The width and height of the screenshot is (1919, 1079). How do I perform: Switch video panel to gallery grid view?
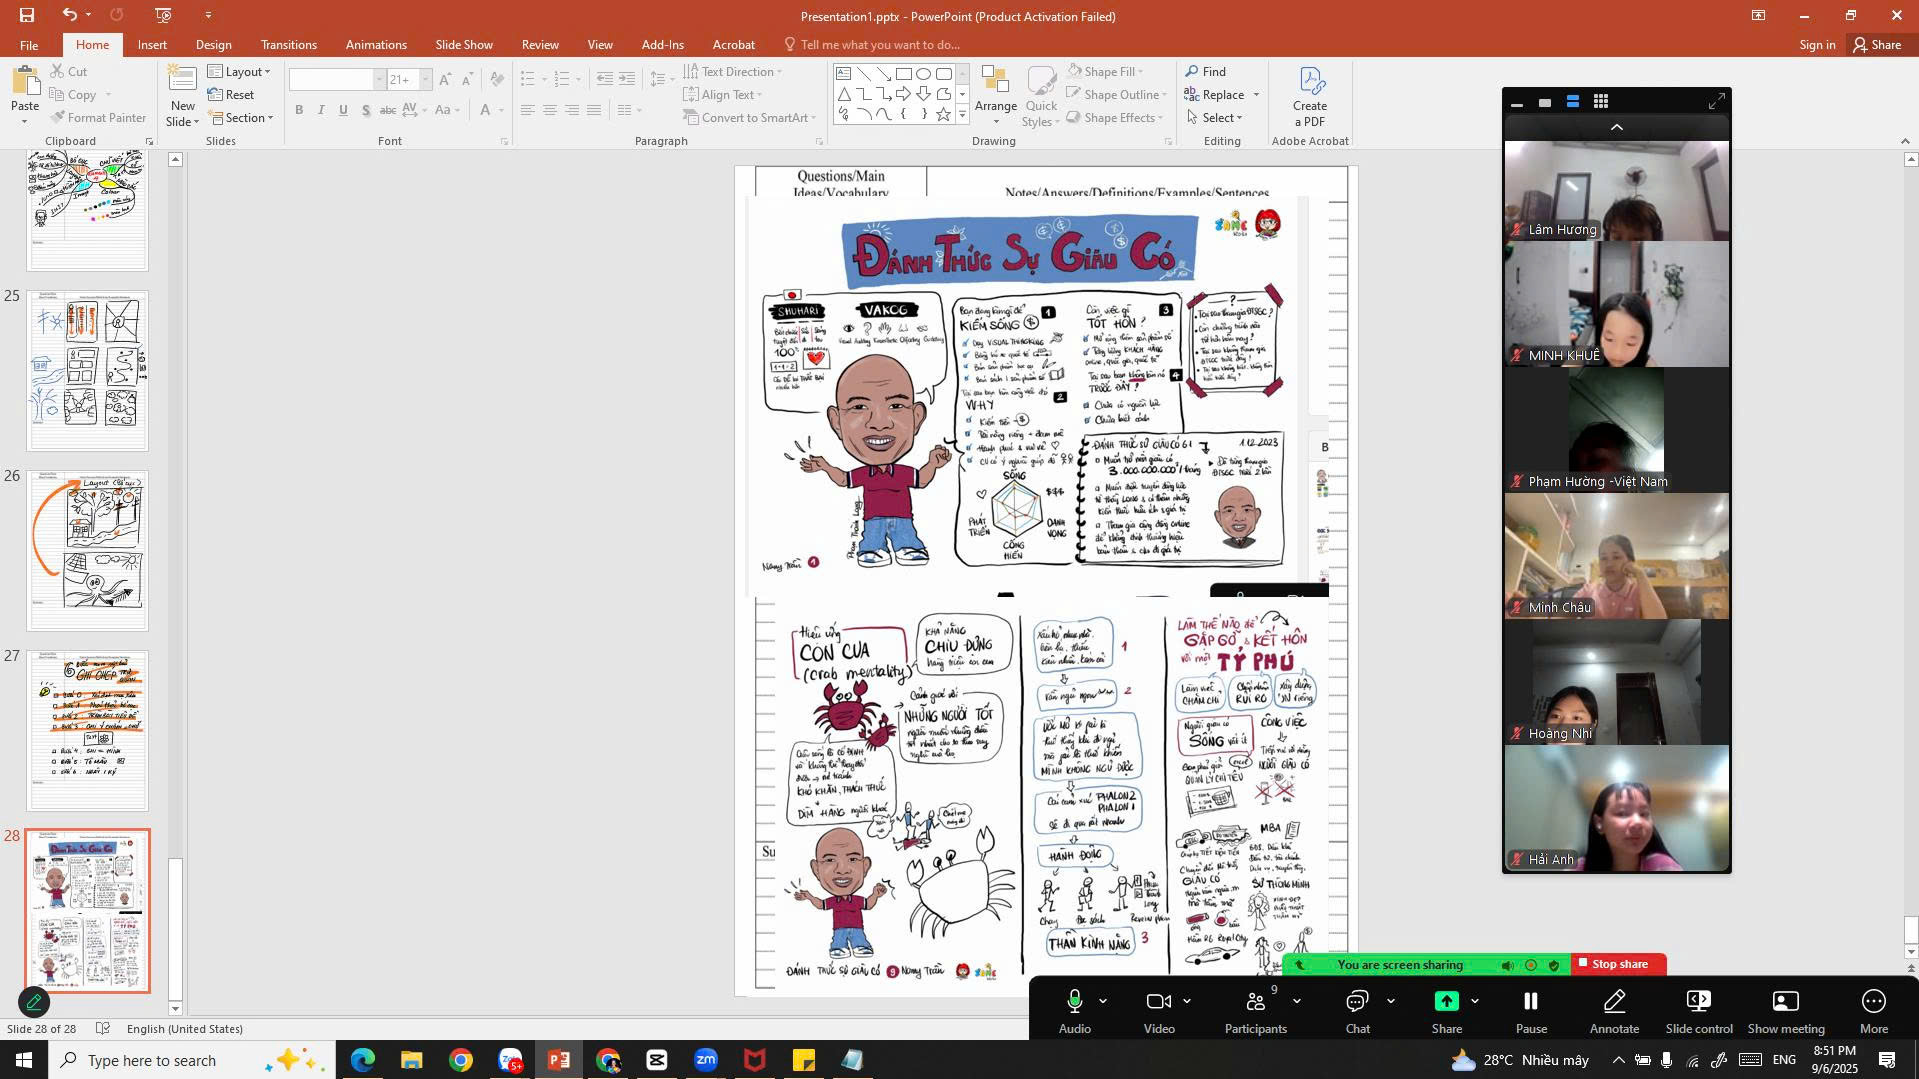tap(1600, 102)
